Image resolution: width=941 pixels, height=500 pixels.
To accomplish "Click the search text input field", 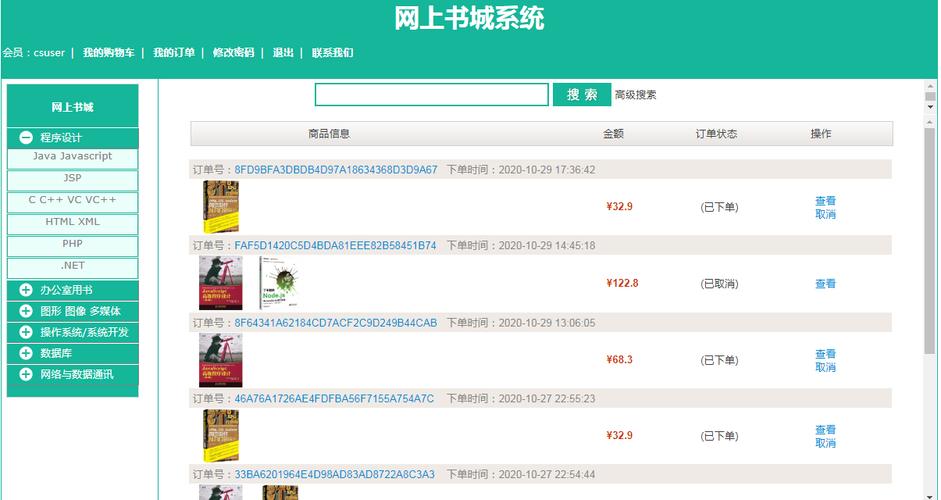I will (x=431, y=95).
